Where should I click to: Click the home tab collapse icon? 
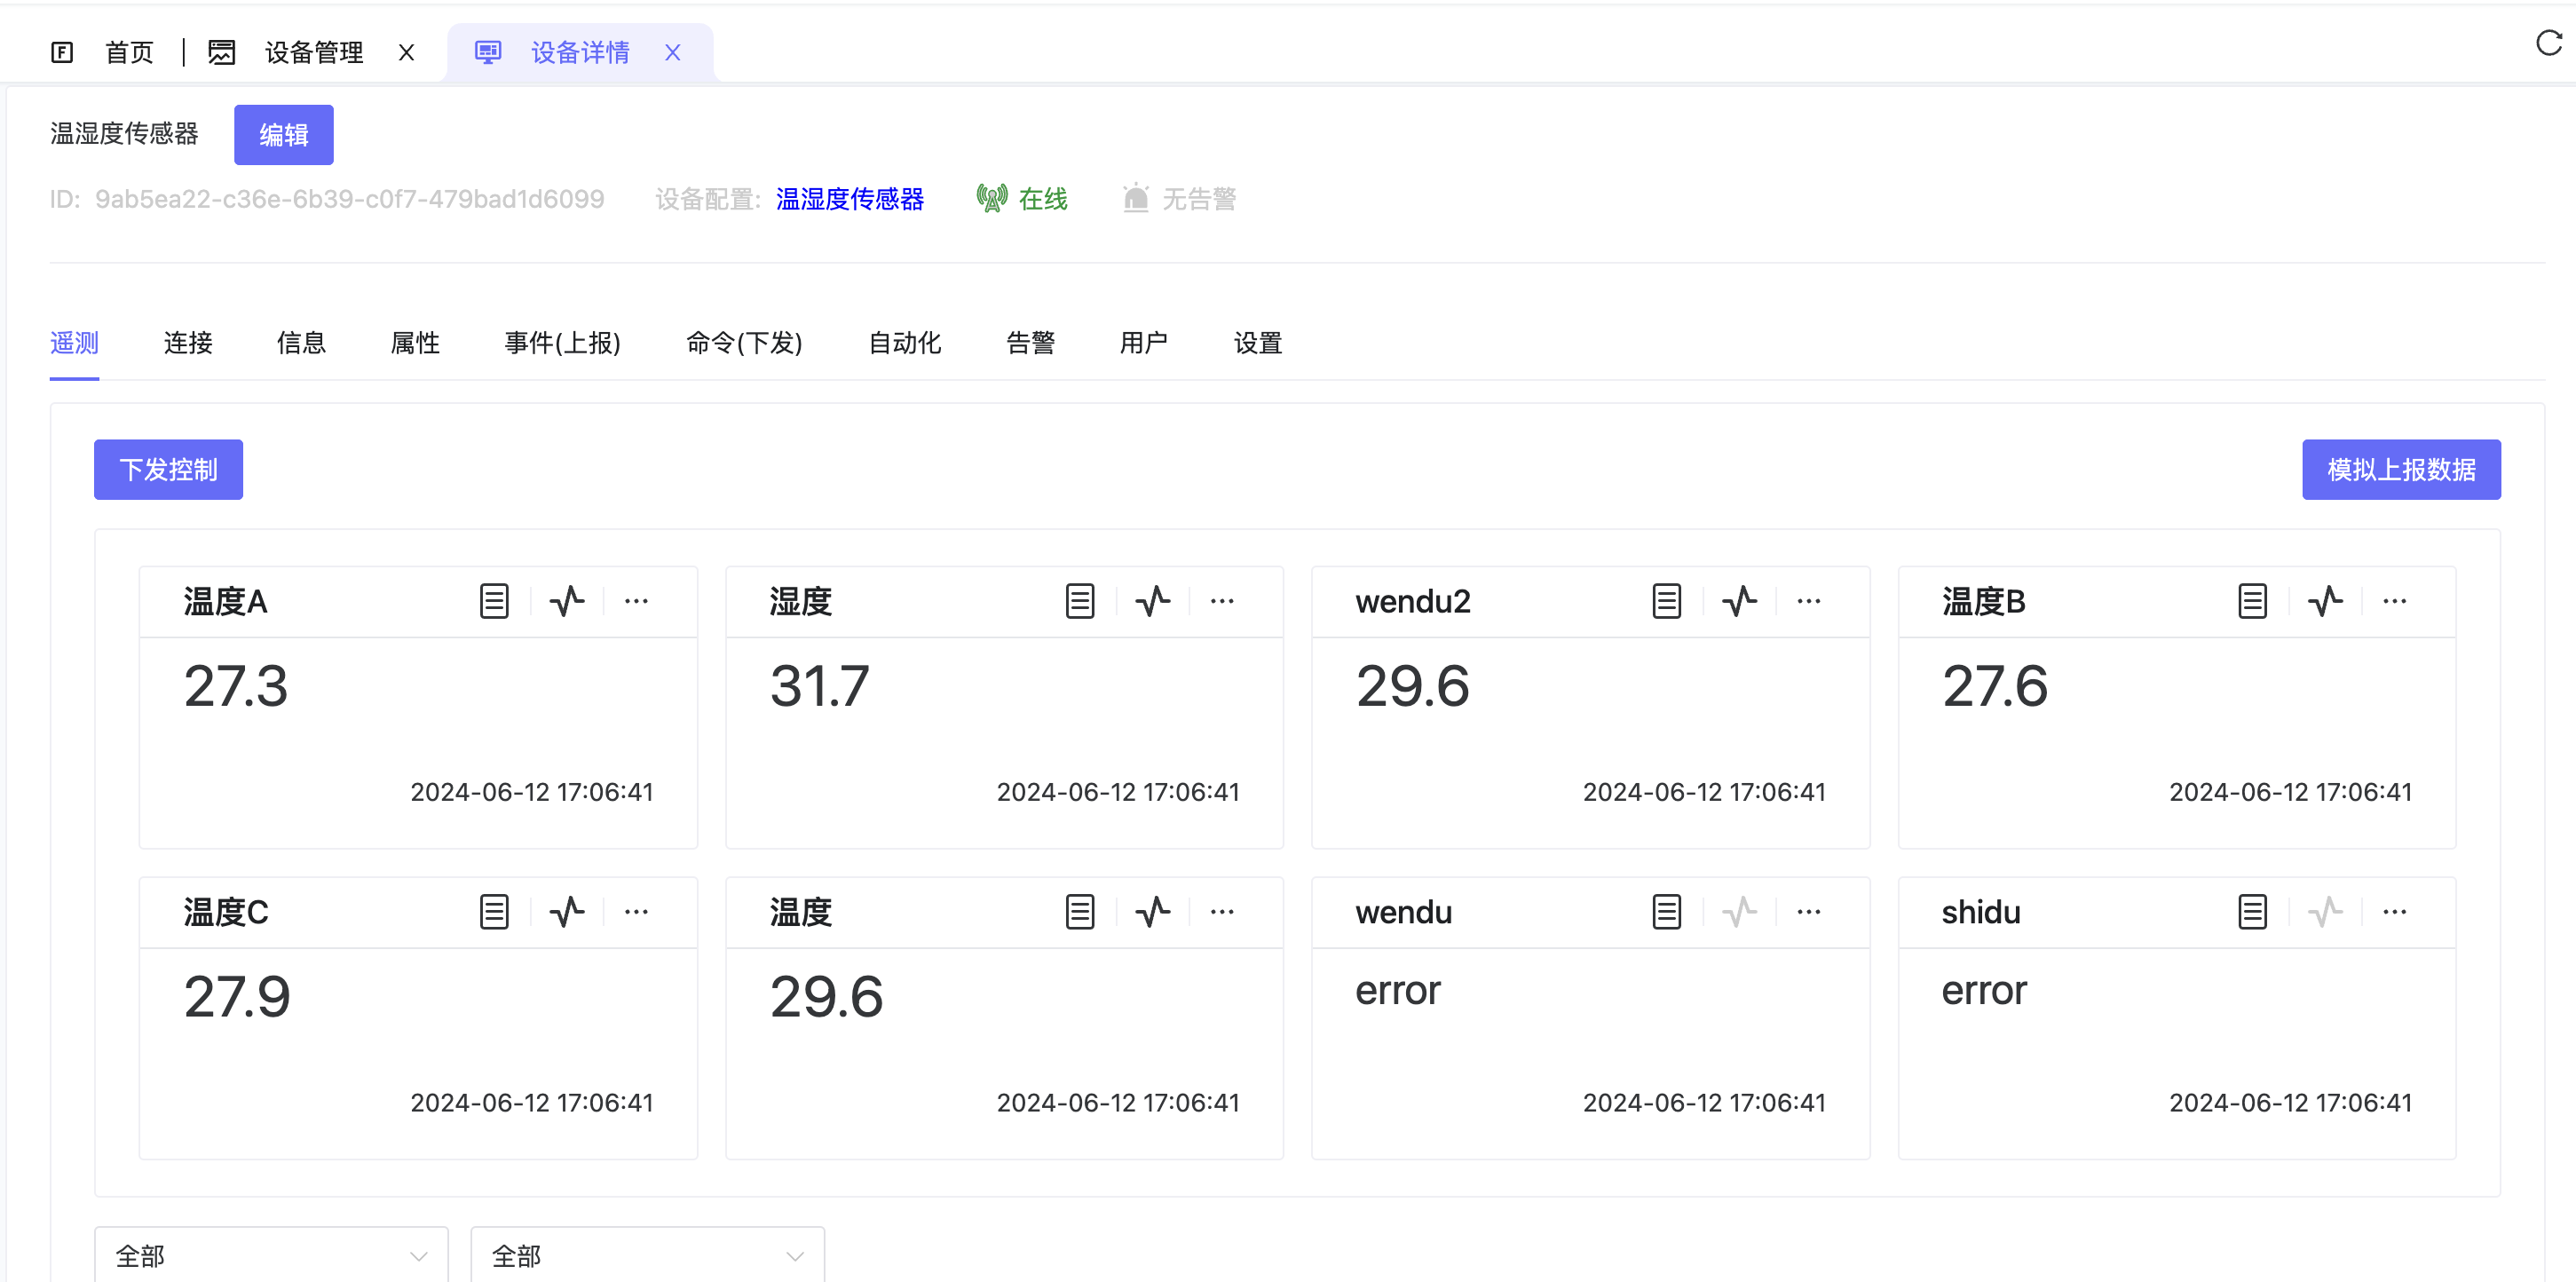pyautogui.click(x=62, y=52)
